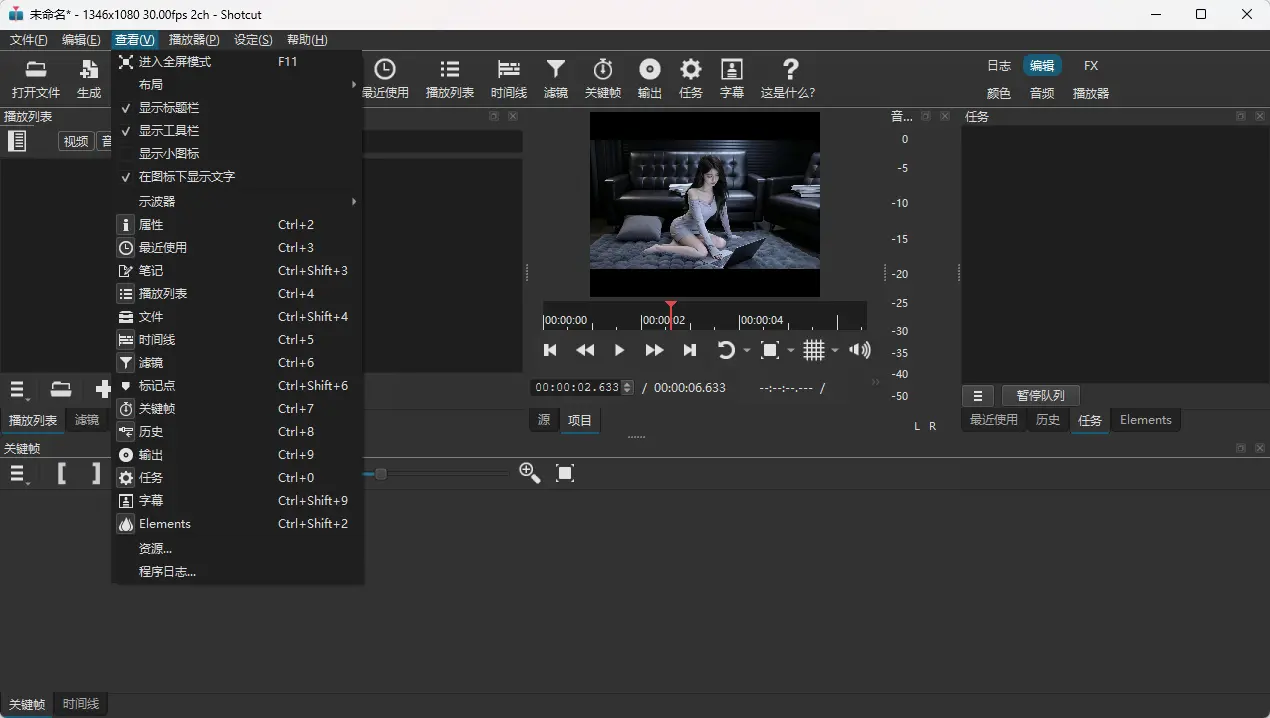The height and width of the screenshot is (718, 1270).
Task: Click the 滤镜 funnel toolbar icon
Action: 556,78
